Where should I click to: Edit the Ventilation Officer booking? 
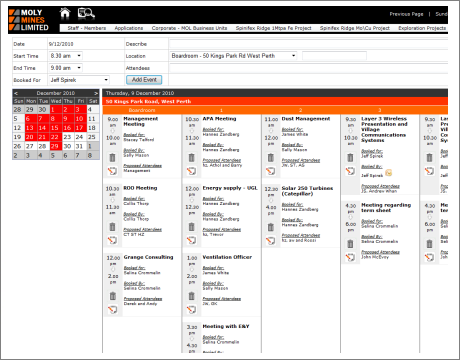(x=191, y=309)
